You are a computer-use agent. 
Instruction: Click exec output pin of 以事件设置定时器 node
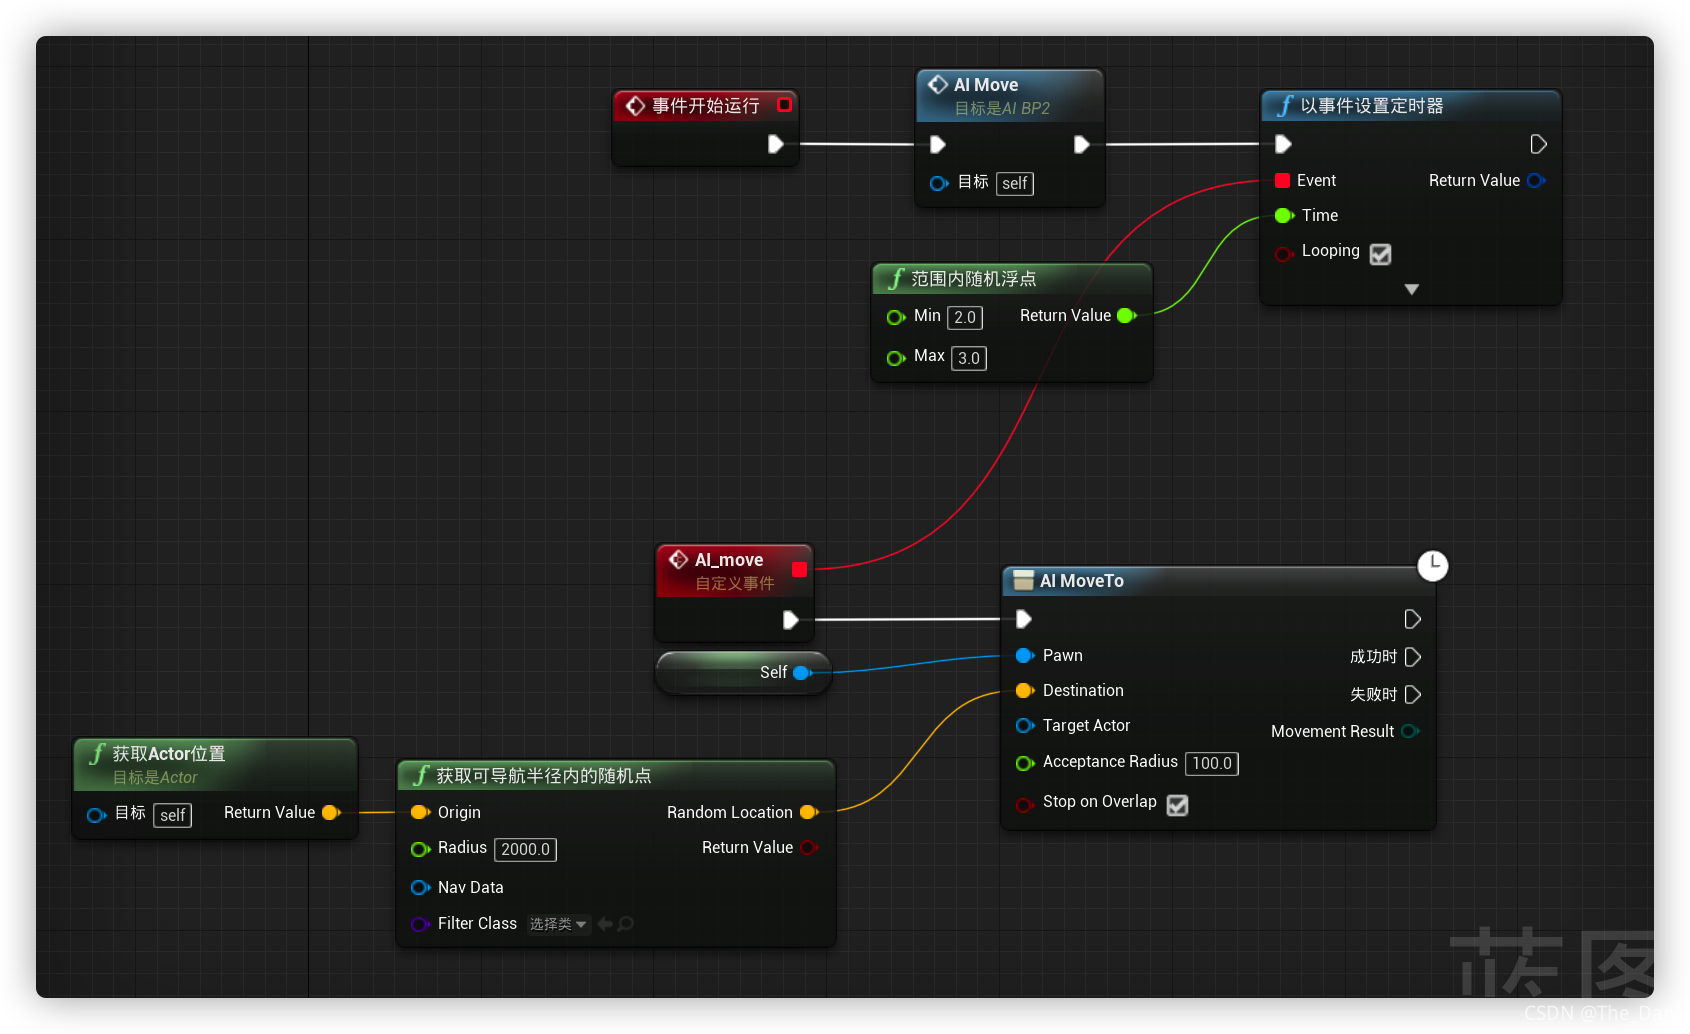tap(1539, 144)
